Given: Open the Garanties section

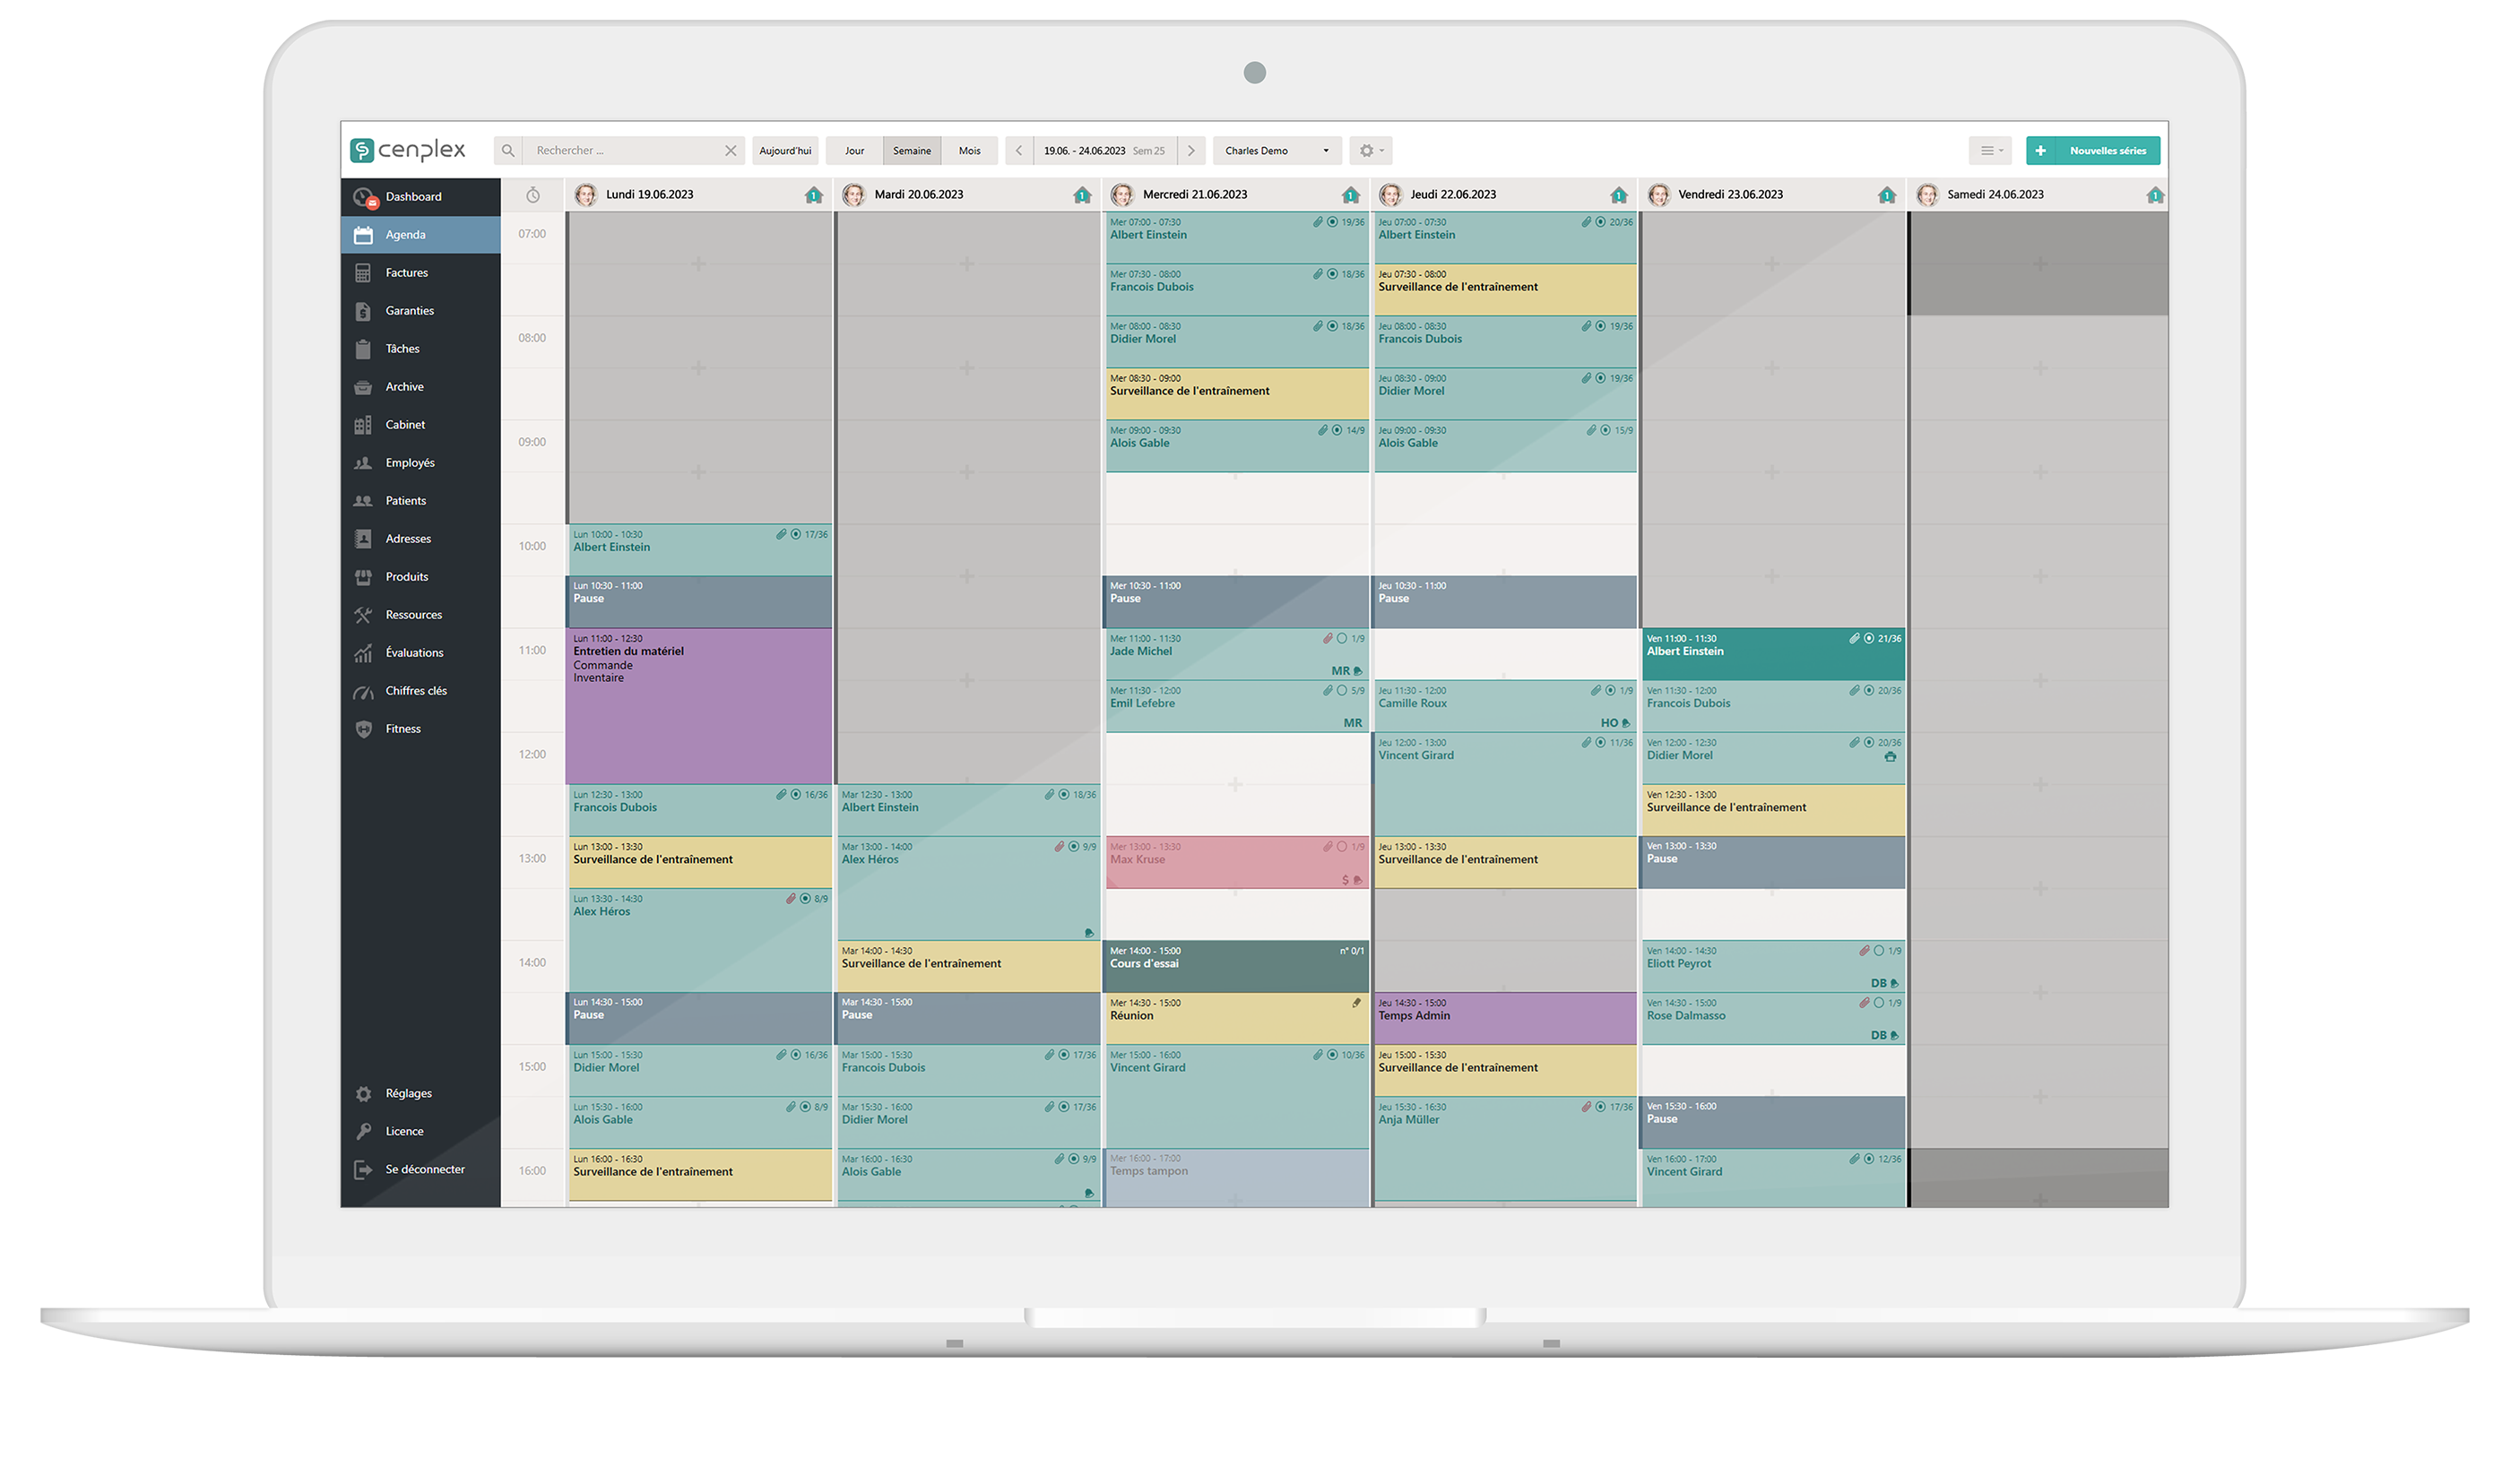Looking at the screenshot, I should tap(420, 311).
